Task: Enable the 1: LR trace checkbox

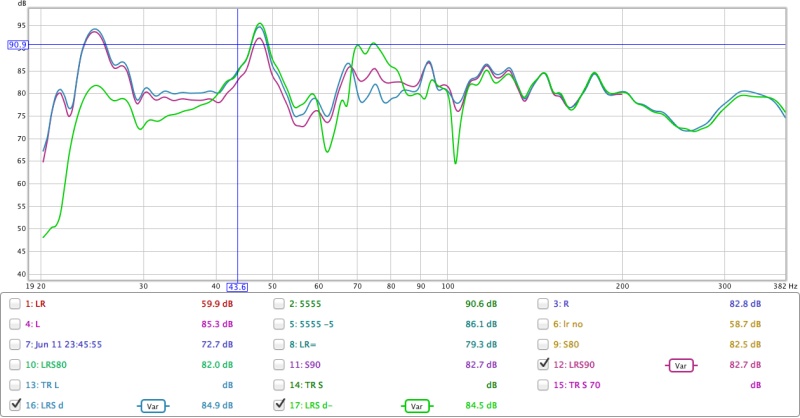Action: [15, 304]
